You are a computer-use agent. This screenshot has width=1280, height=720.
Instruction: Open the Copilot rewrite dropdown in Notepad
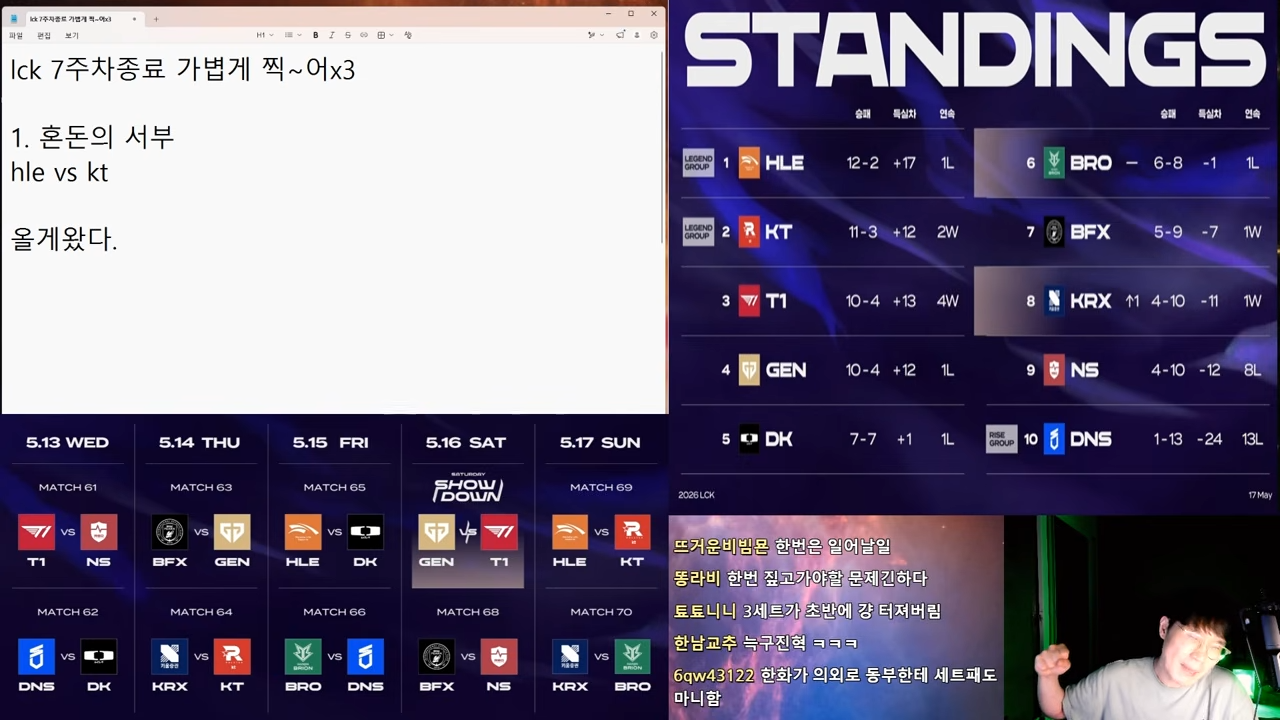coord(597,35)
